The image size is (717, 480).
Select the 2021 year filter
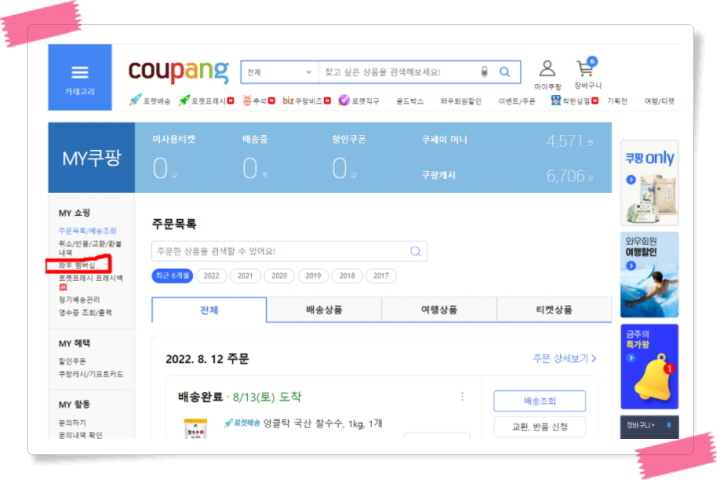tap(245, 276)
